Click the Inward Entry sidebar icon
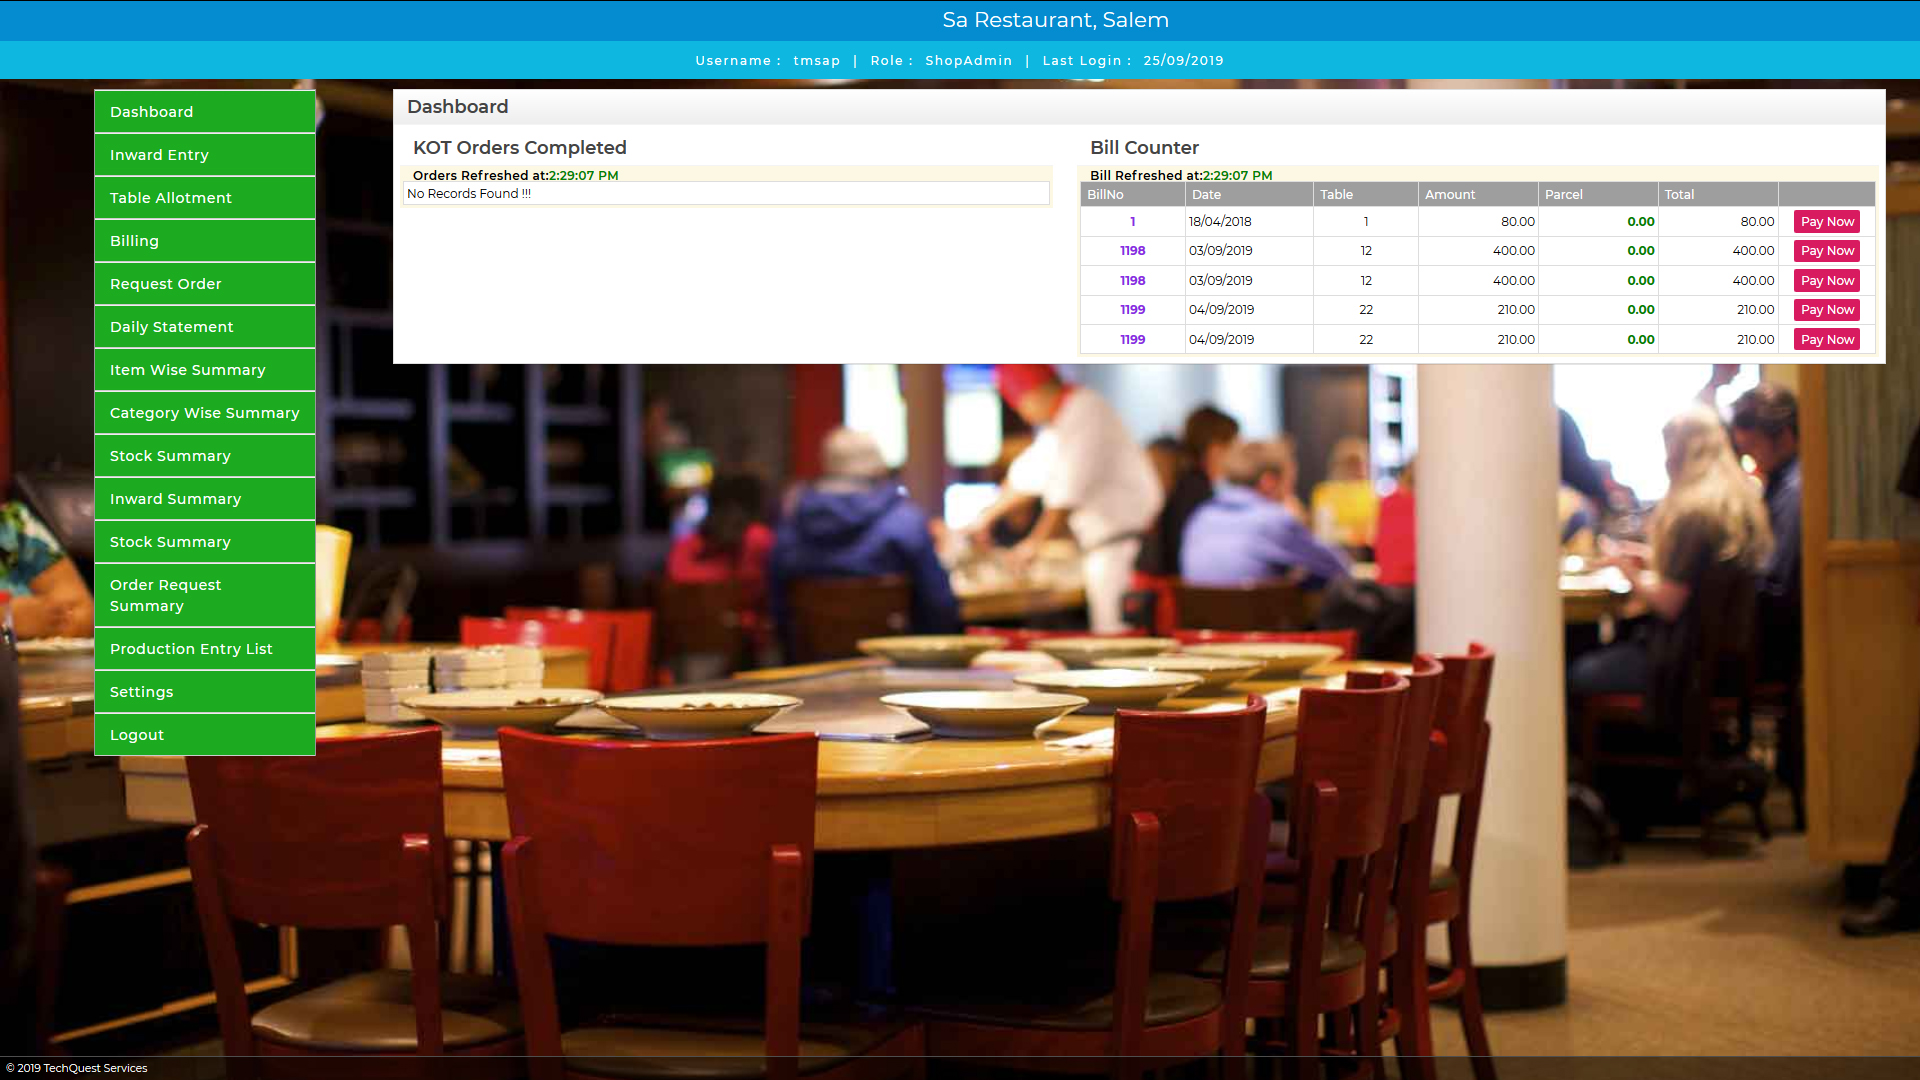Viewport: 1920px width, 1080px height. tap(204, 154)
